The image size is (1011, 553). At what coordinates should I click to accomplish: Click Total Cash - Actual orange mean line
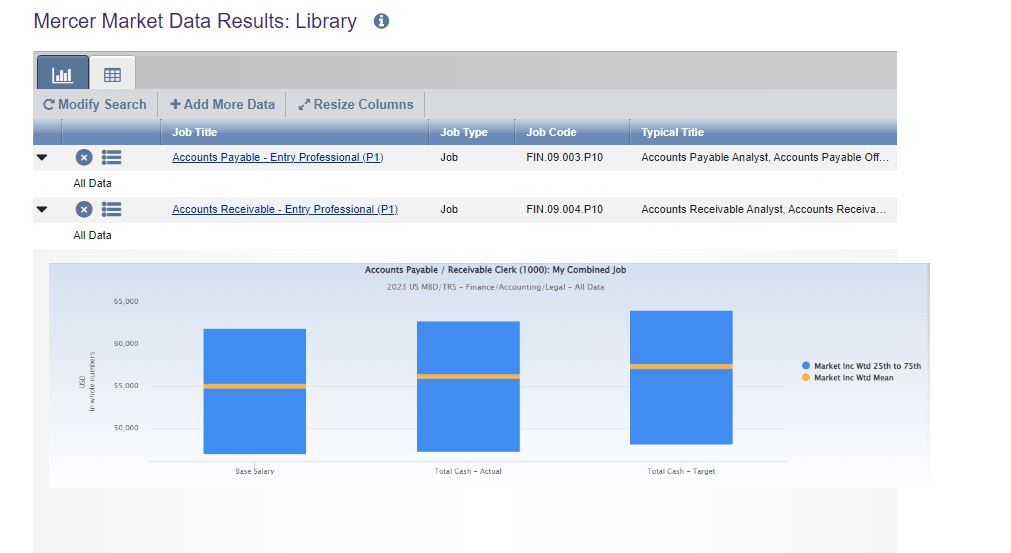coord(468,376)
